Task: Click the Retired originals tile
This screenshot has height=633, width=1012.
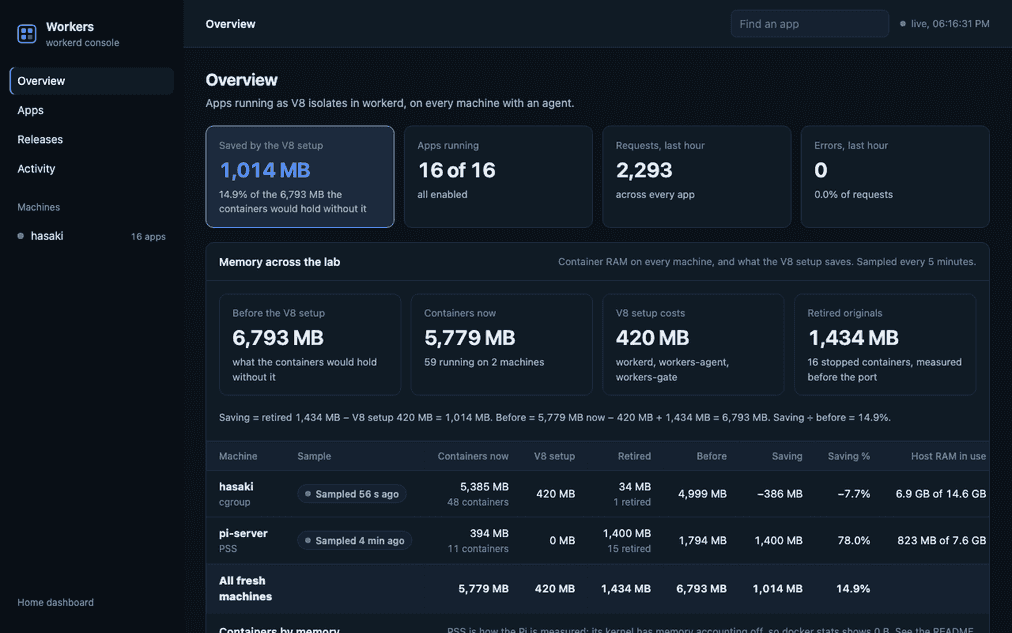Action: click(x=885, y=345)
